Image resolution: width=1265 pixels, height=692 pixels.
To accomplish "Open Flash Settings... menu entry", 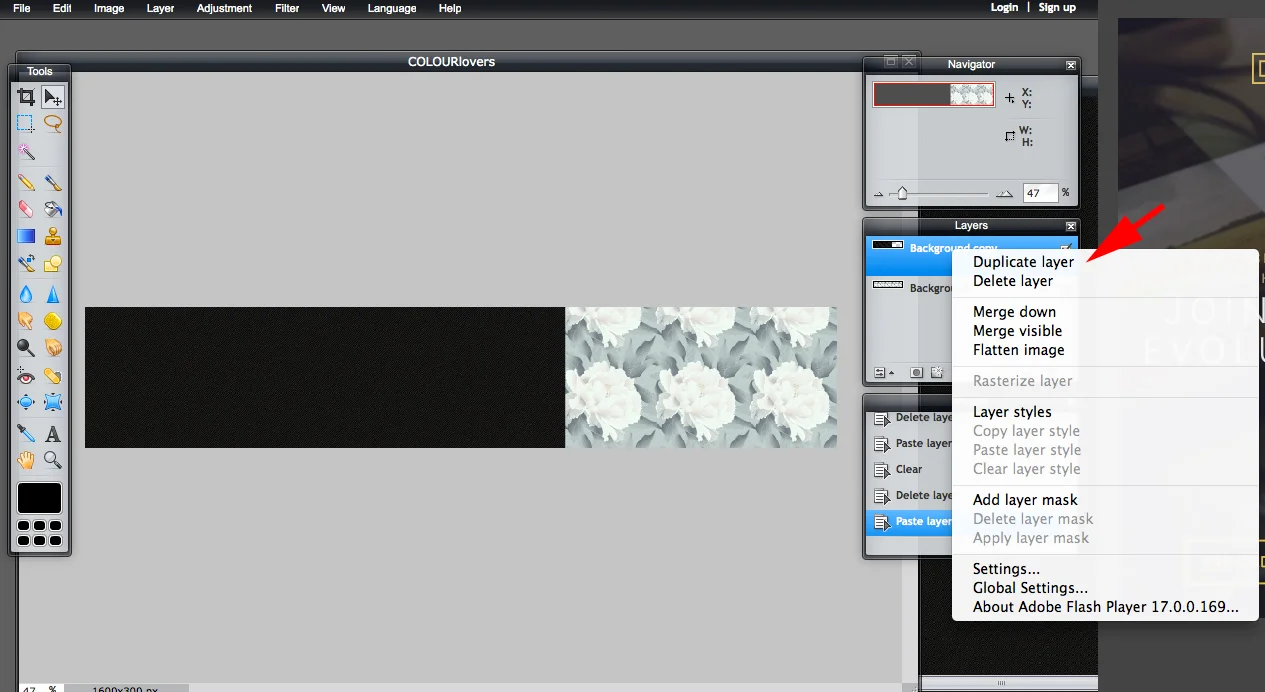I will tap(1006, 569).
